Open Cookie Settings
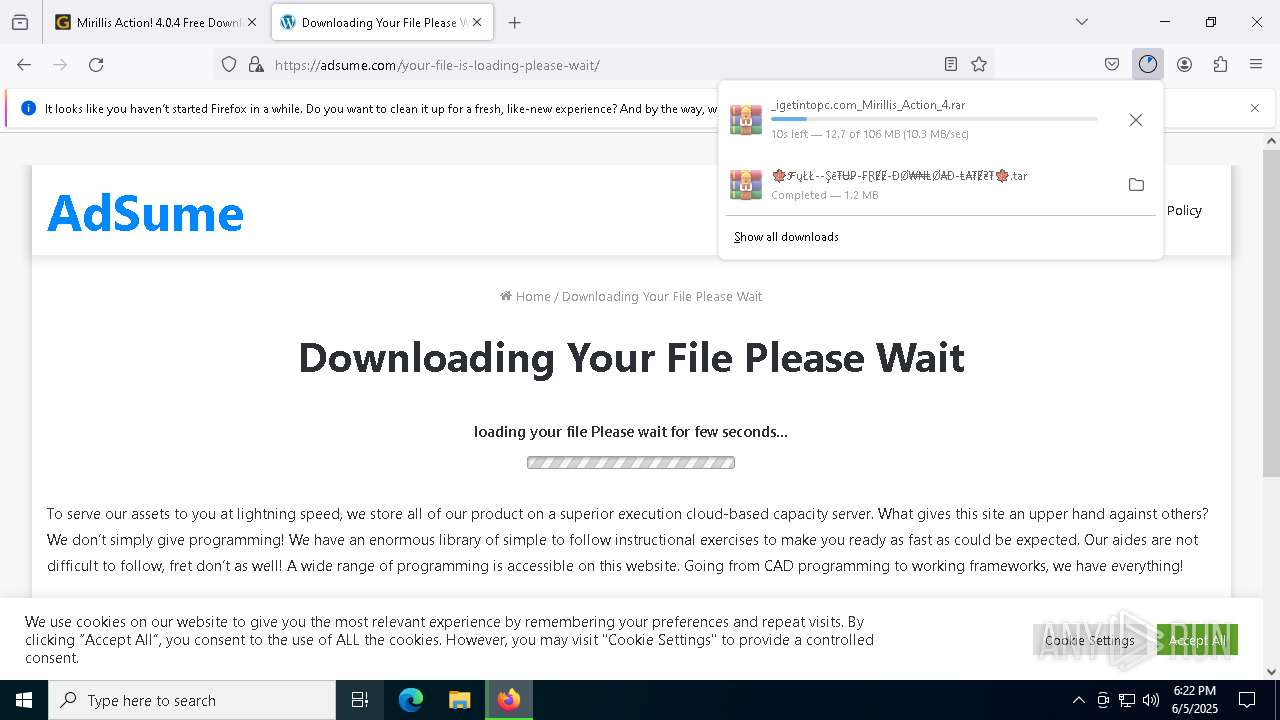Viewport: 1280px width, 720px height. [1090, 640]
